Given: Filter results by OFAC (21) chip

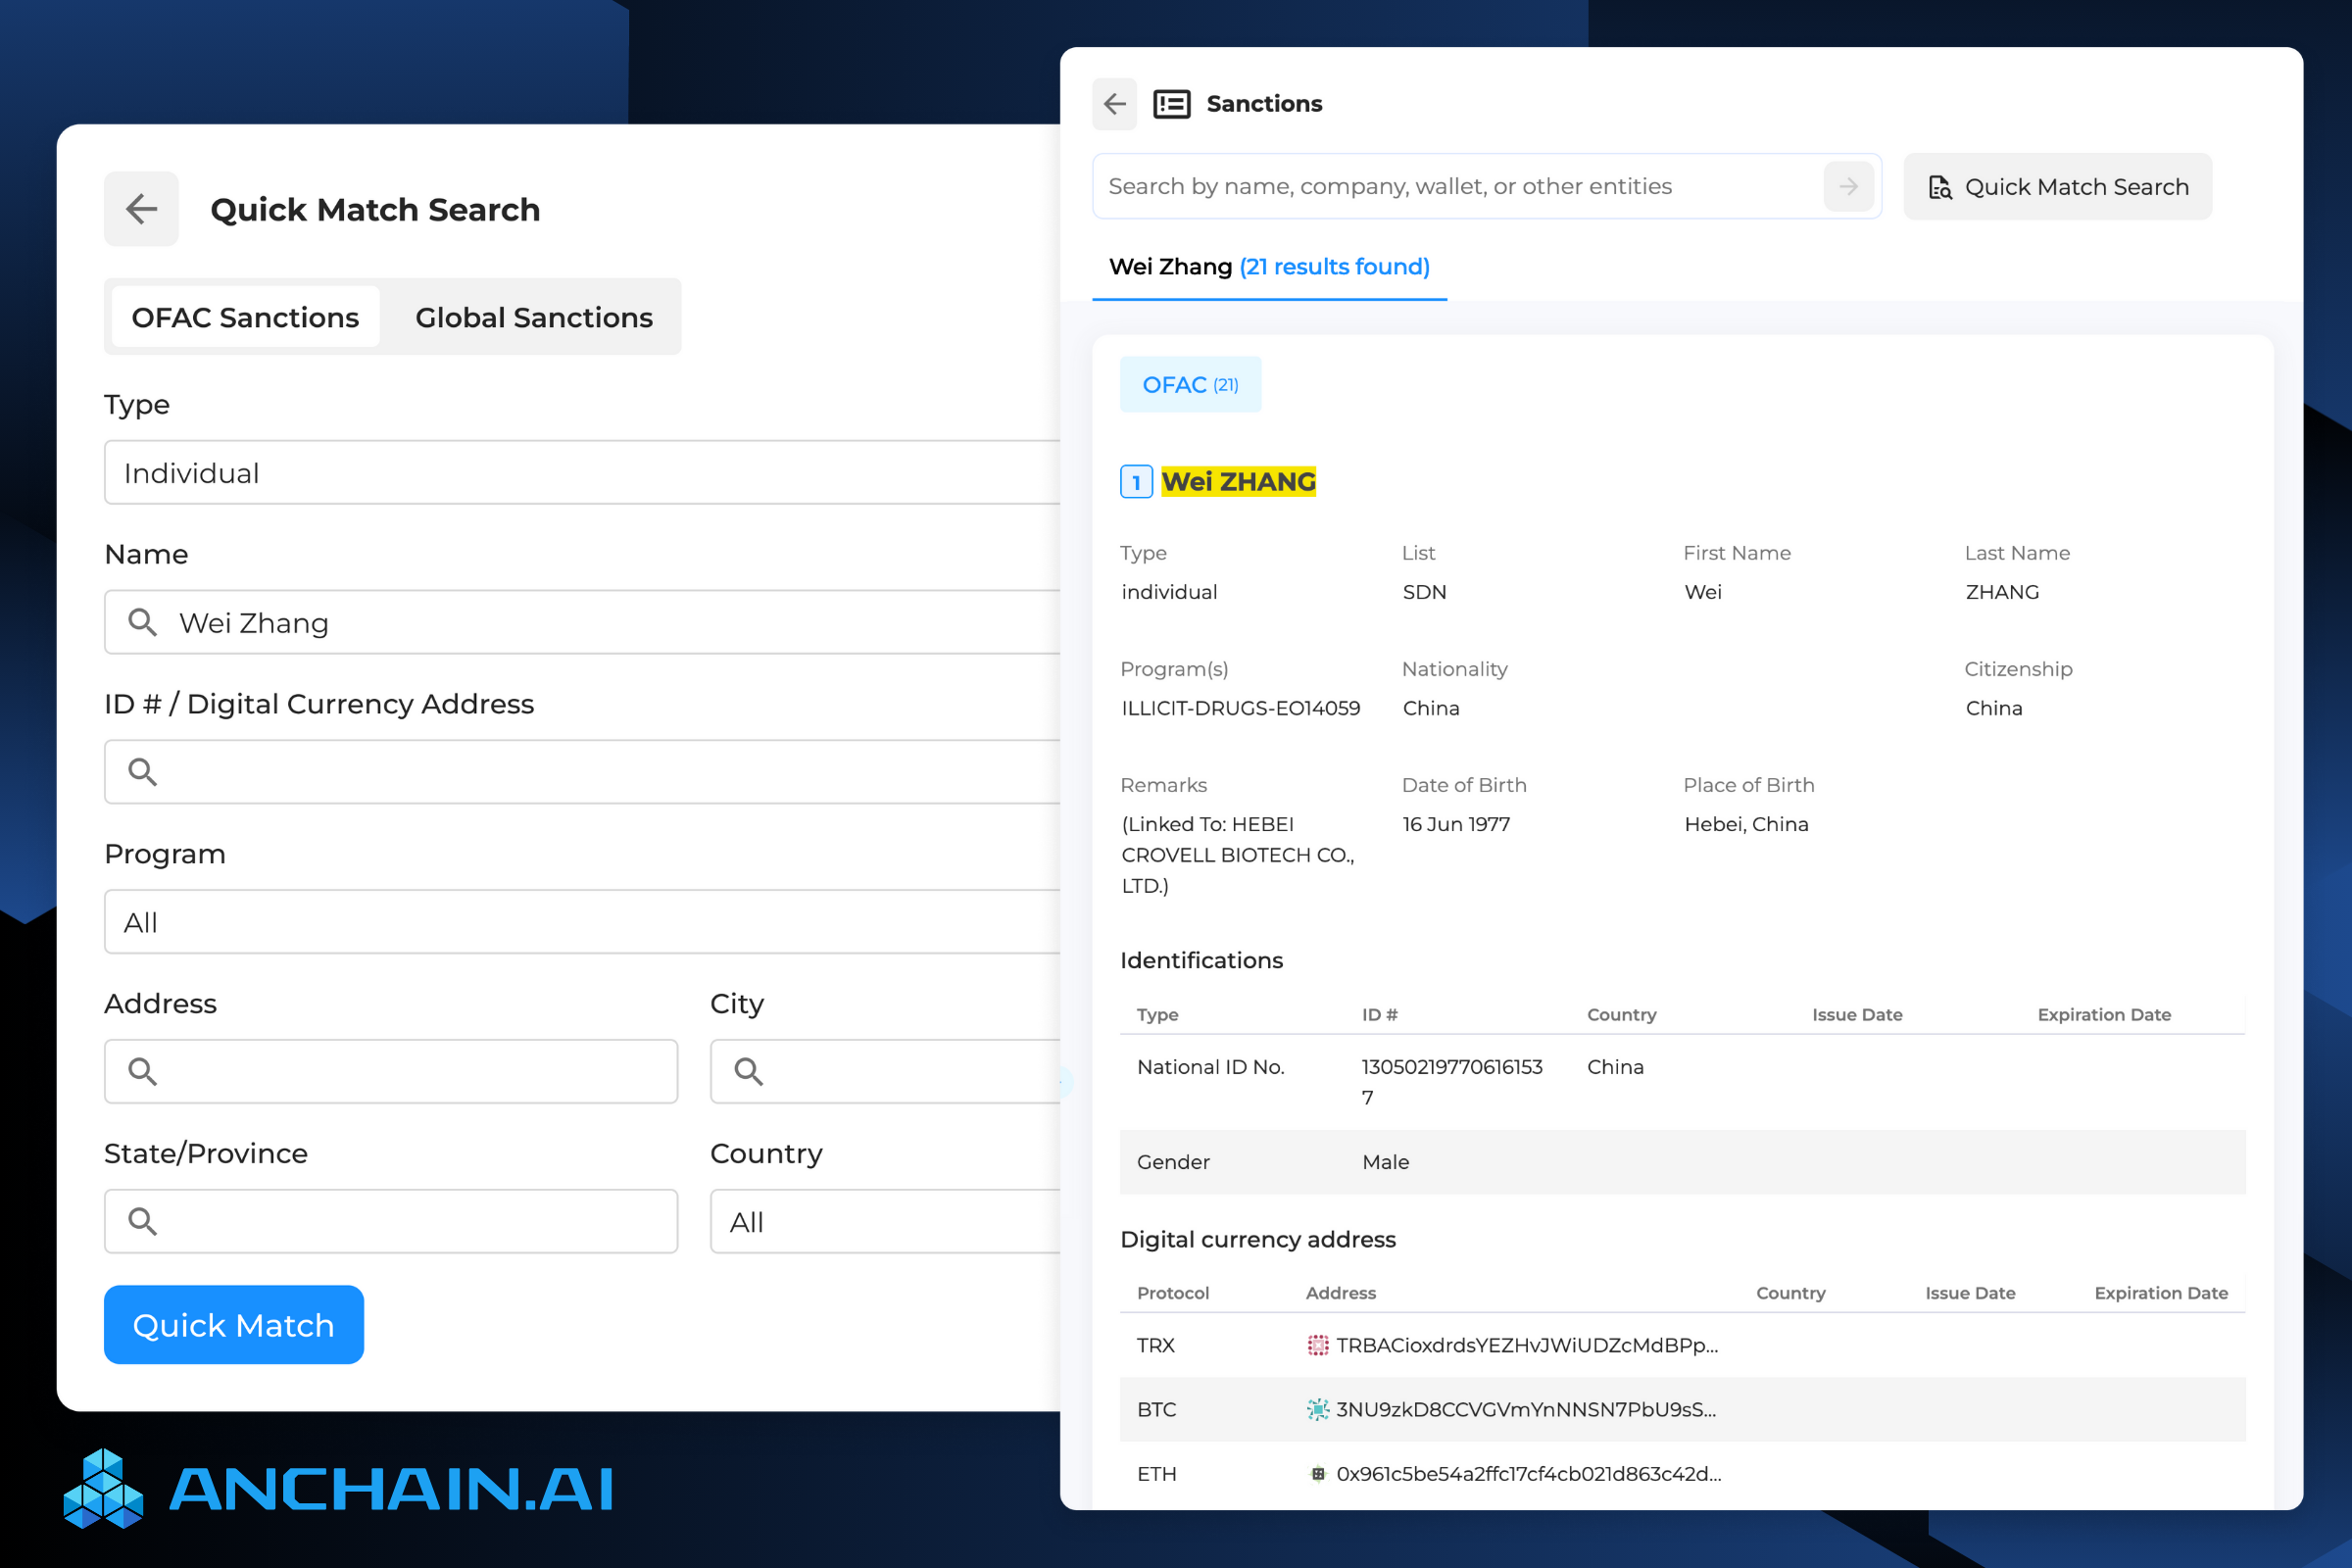Looking at the screenshot, I should tap(1190, 385).
